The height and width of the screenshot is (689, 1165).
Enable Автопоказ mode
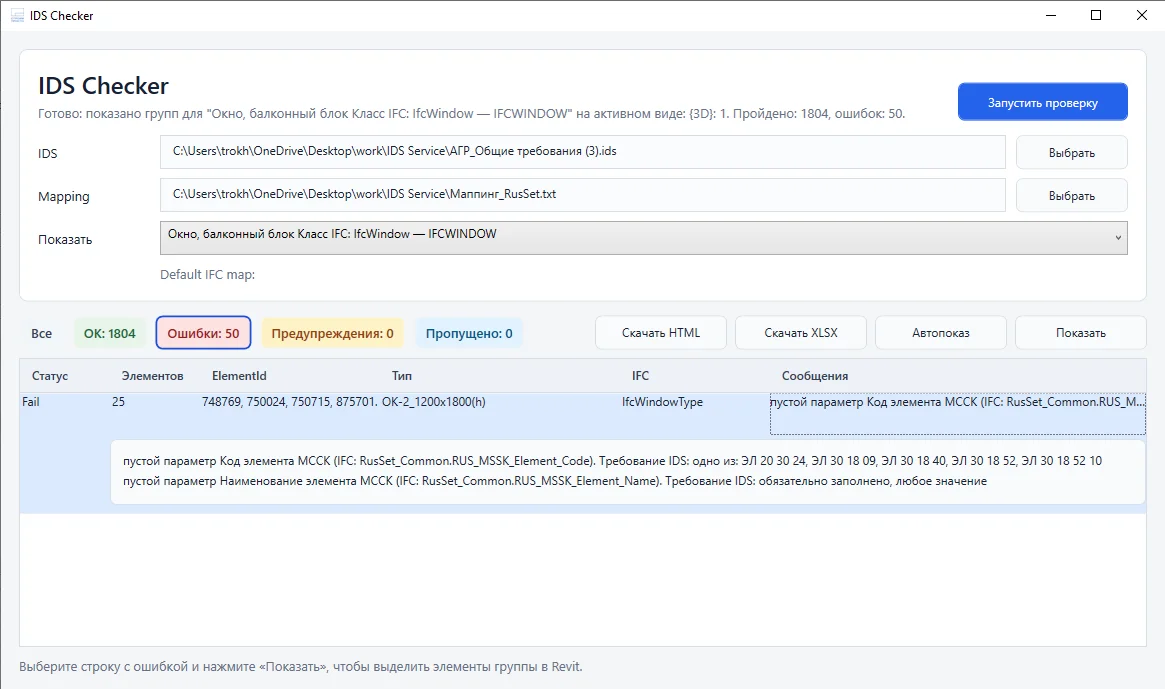pos(941,333)
